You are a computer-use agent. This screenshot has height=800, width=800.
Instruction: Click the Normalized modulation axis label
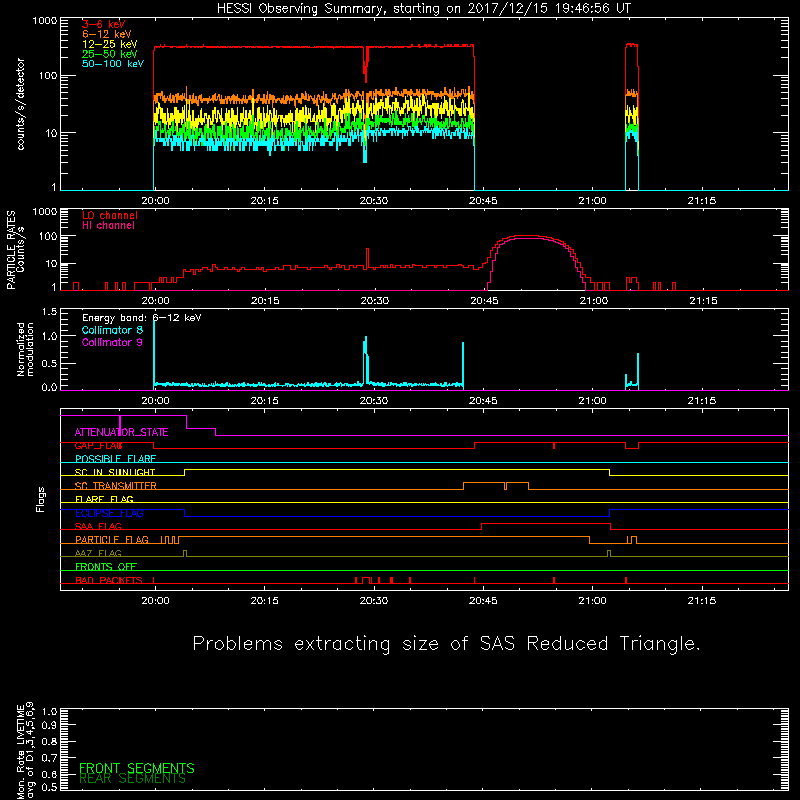point(25,349)
